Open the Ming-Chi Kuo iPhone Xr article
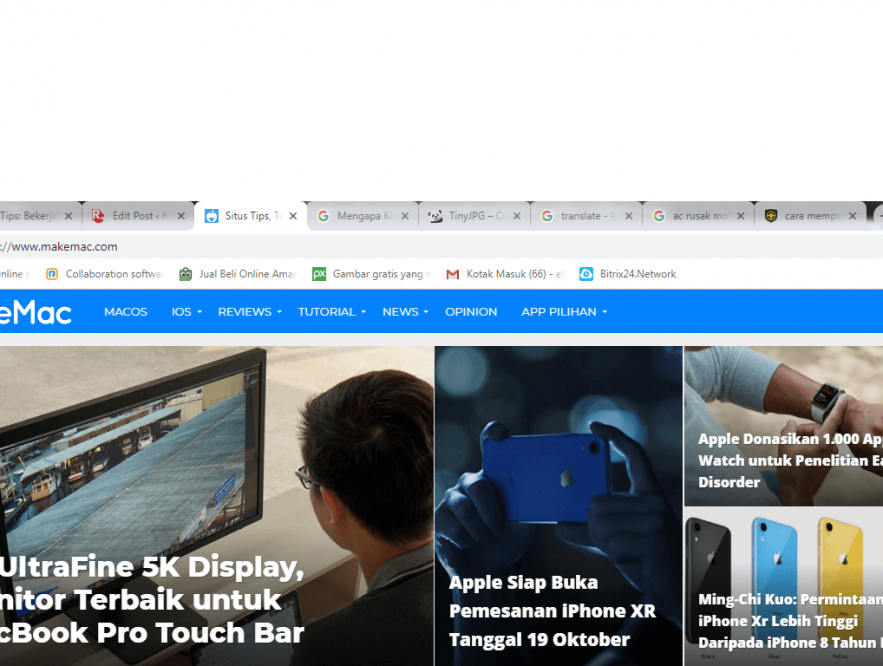The width and height of the screenshot is (883, 666). coord(790,621)
